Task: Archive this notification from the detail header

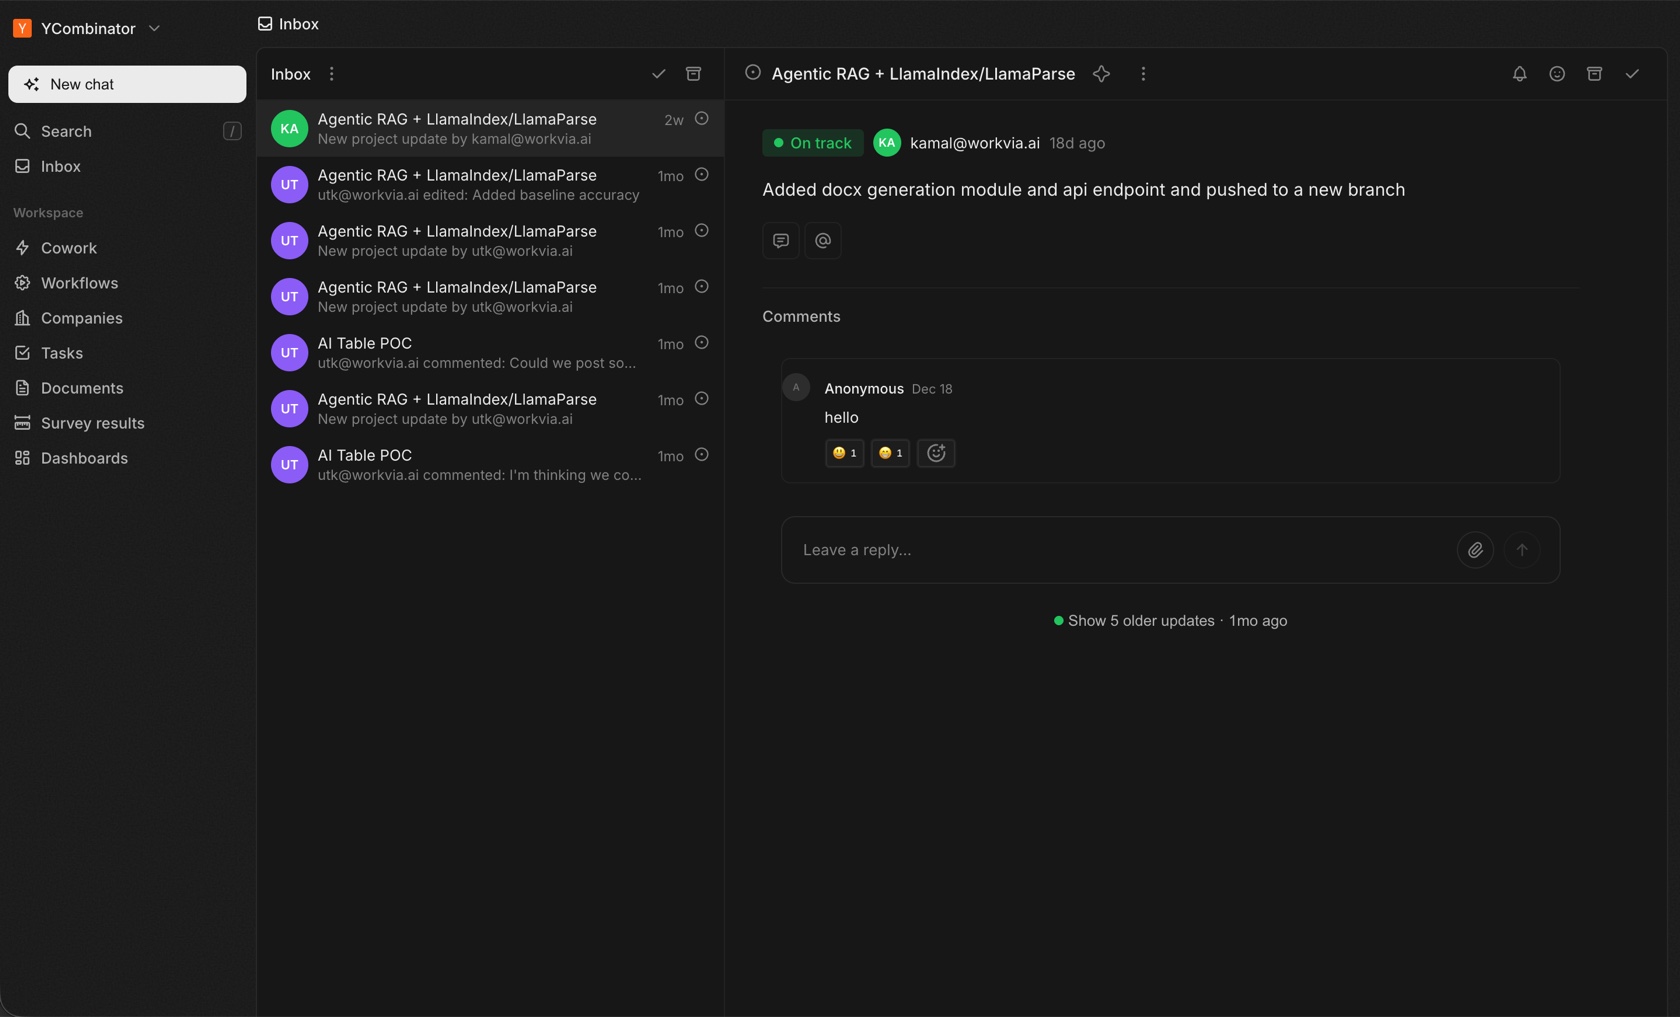Action: pyautogui.click(x=1594, y=74)
